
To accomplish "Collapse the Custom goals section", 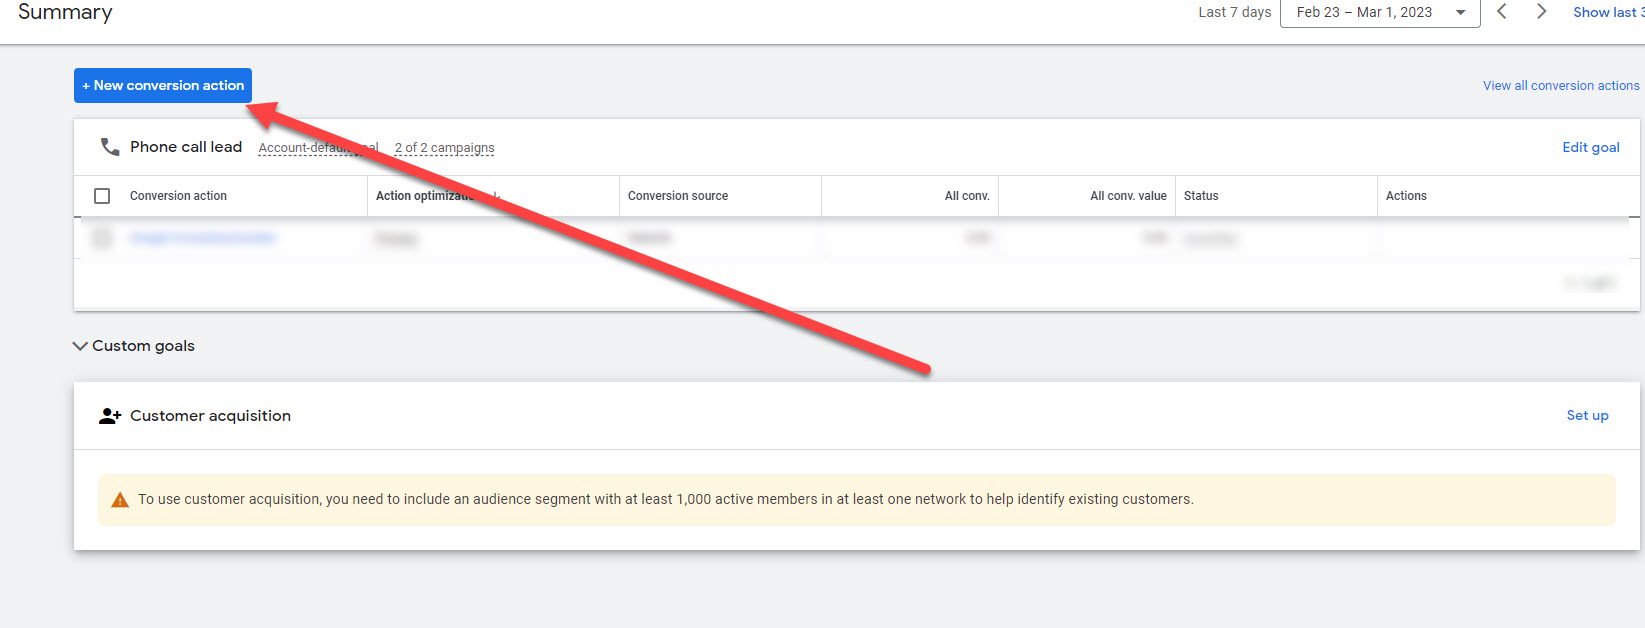I will [80, 346].
